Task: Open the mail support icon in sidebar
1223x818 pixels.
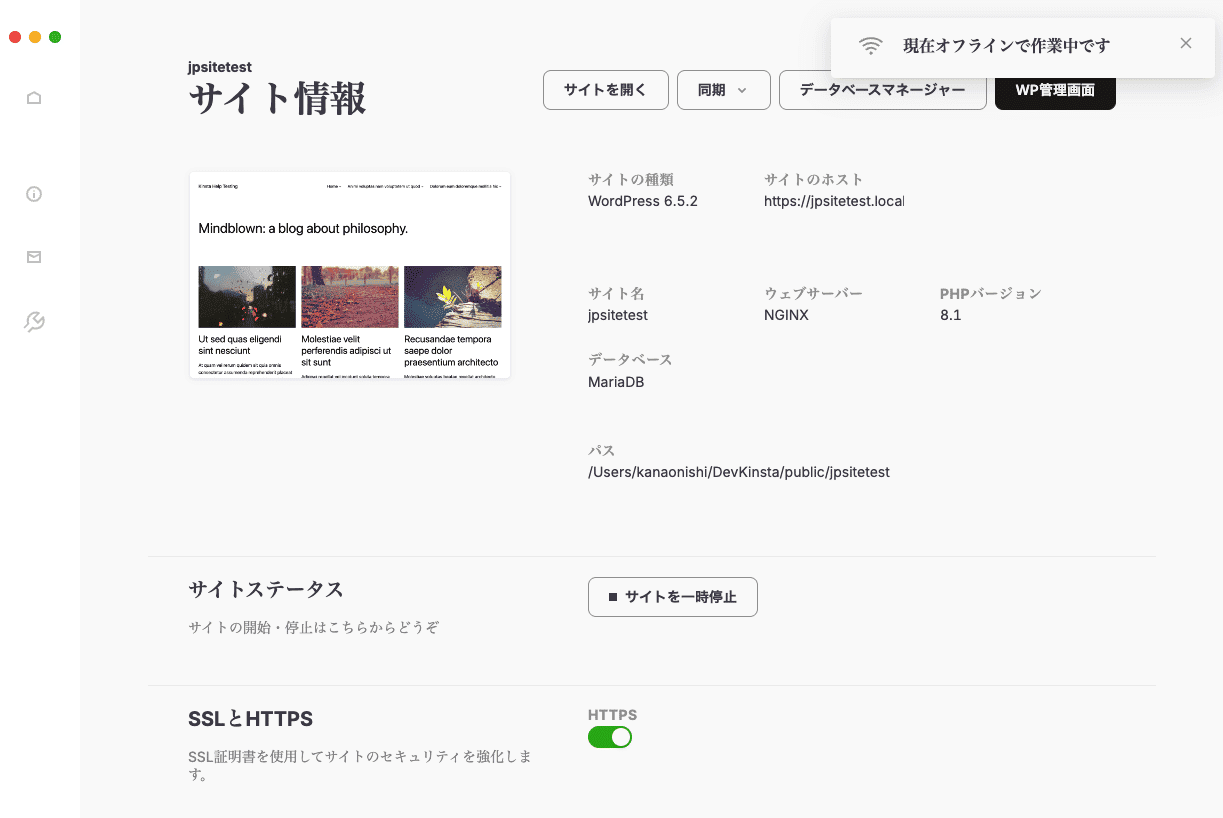Action: [34, 257]
